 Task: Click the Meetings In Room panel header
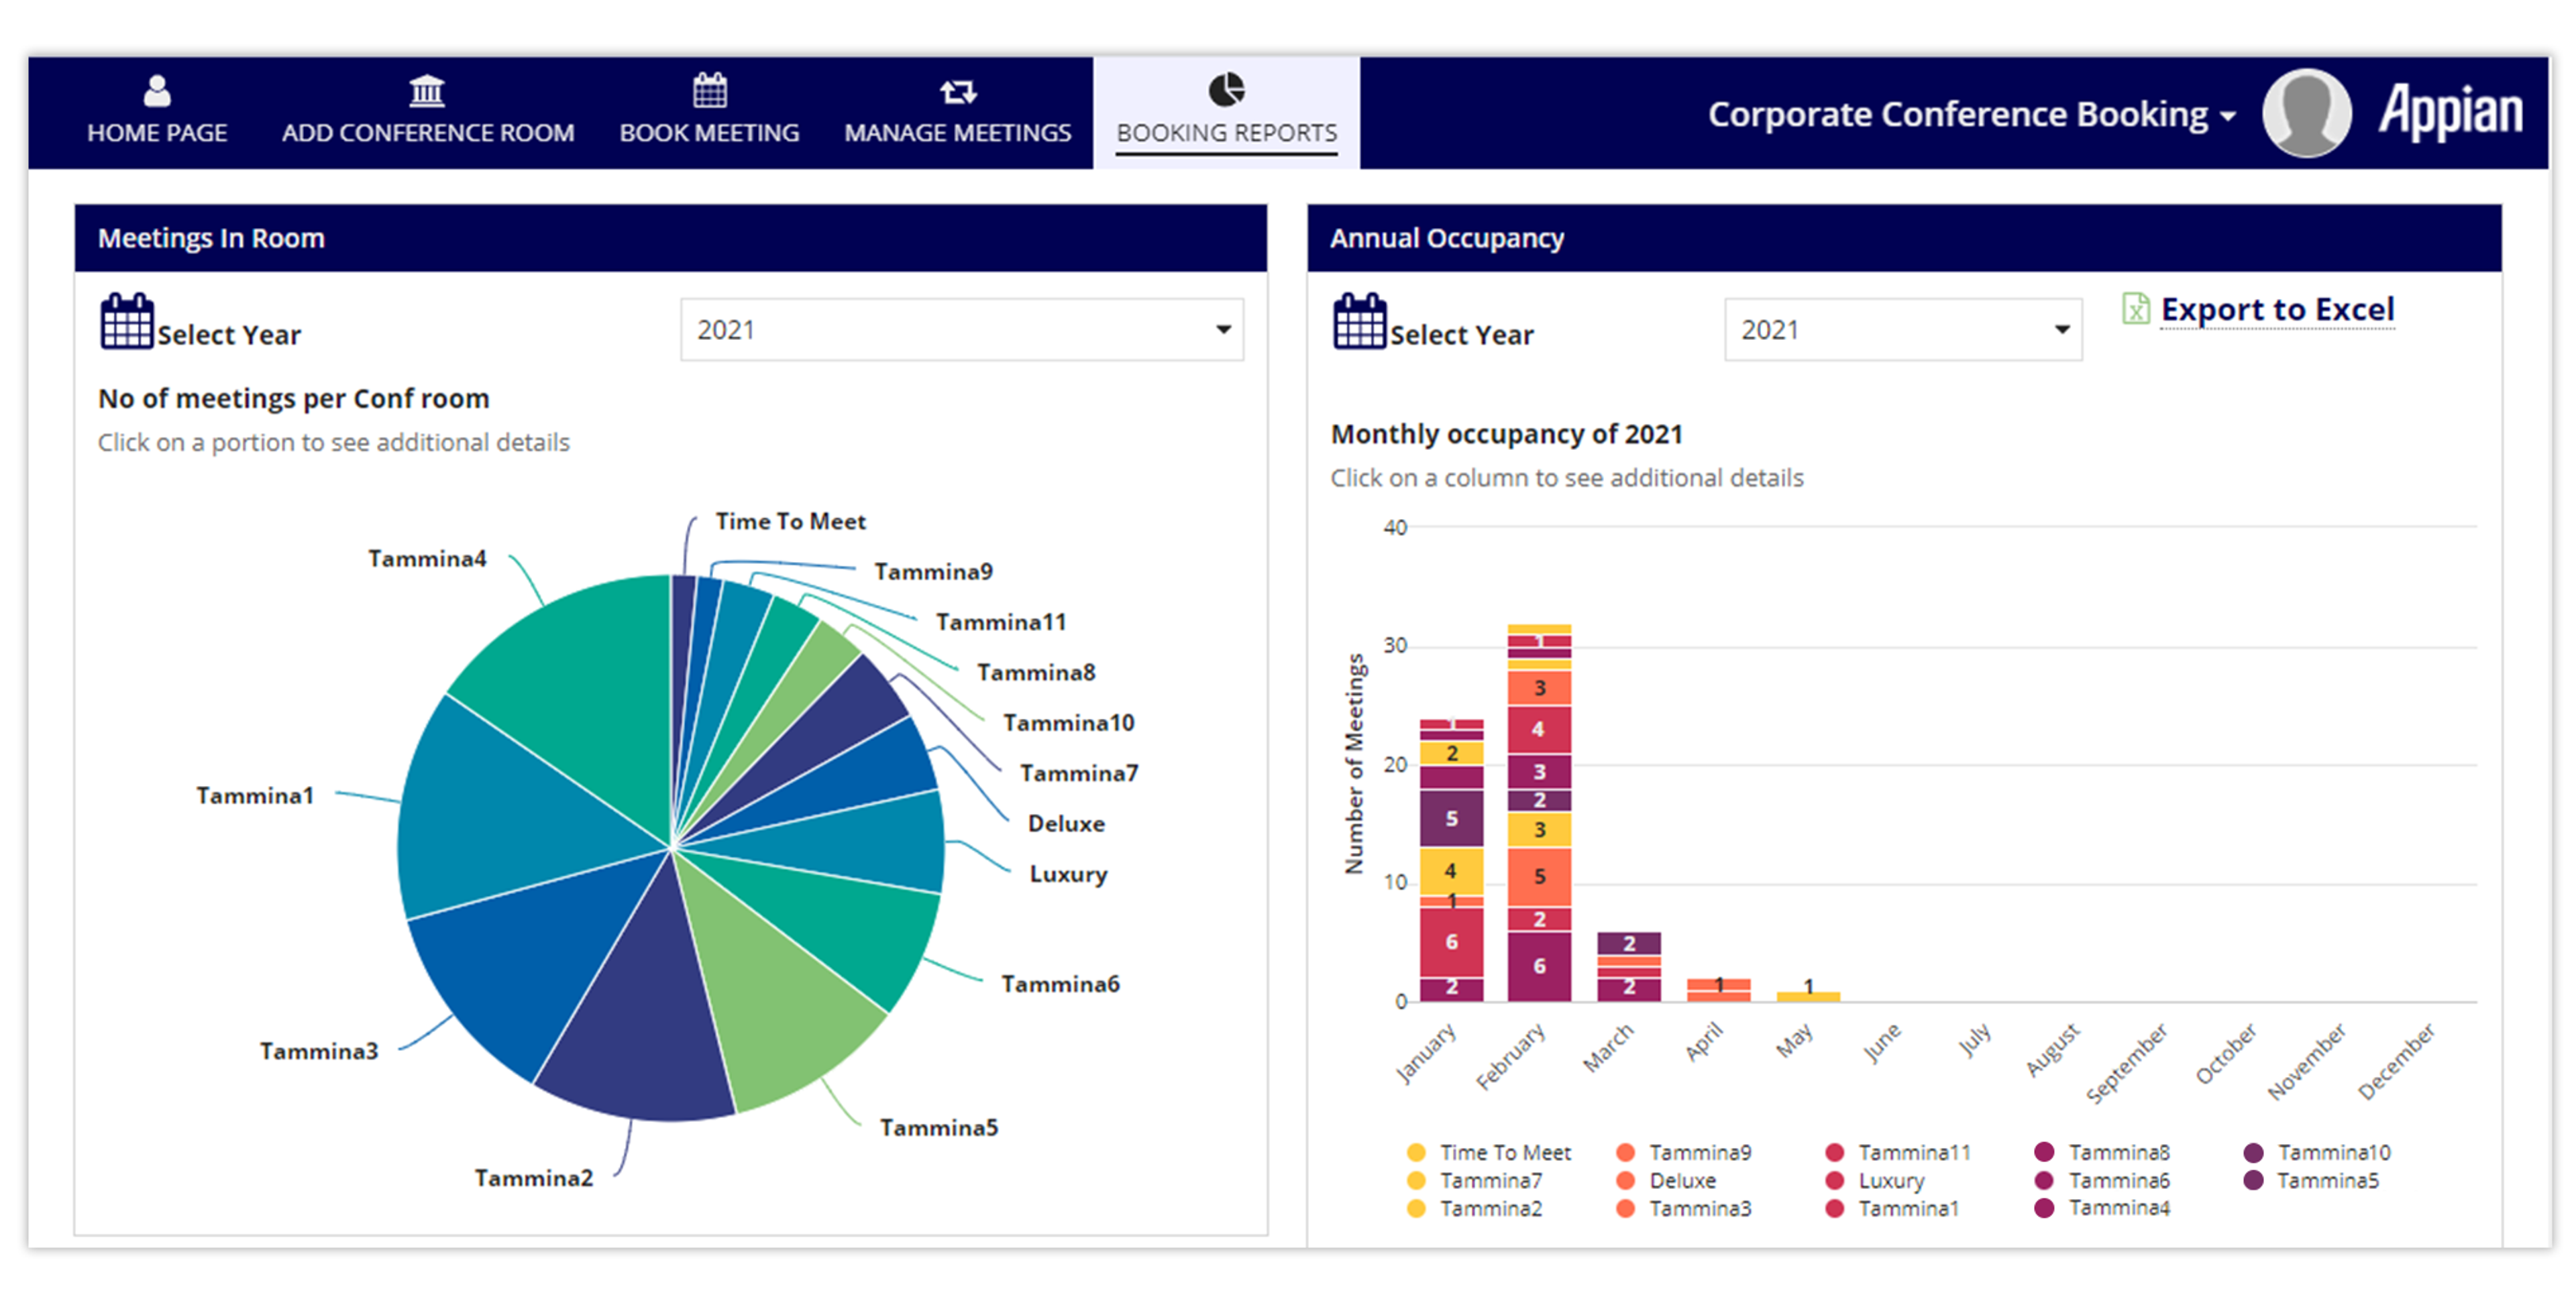pos(670,238)
